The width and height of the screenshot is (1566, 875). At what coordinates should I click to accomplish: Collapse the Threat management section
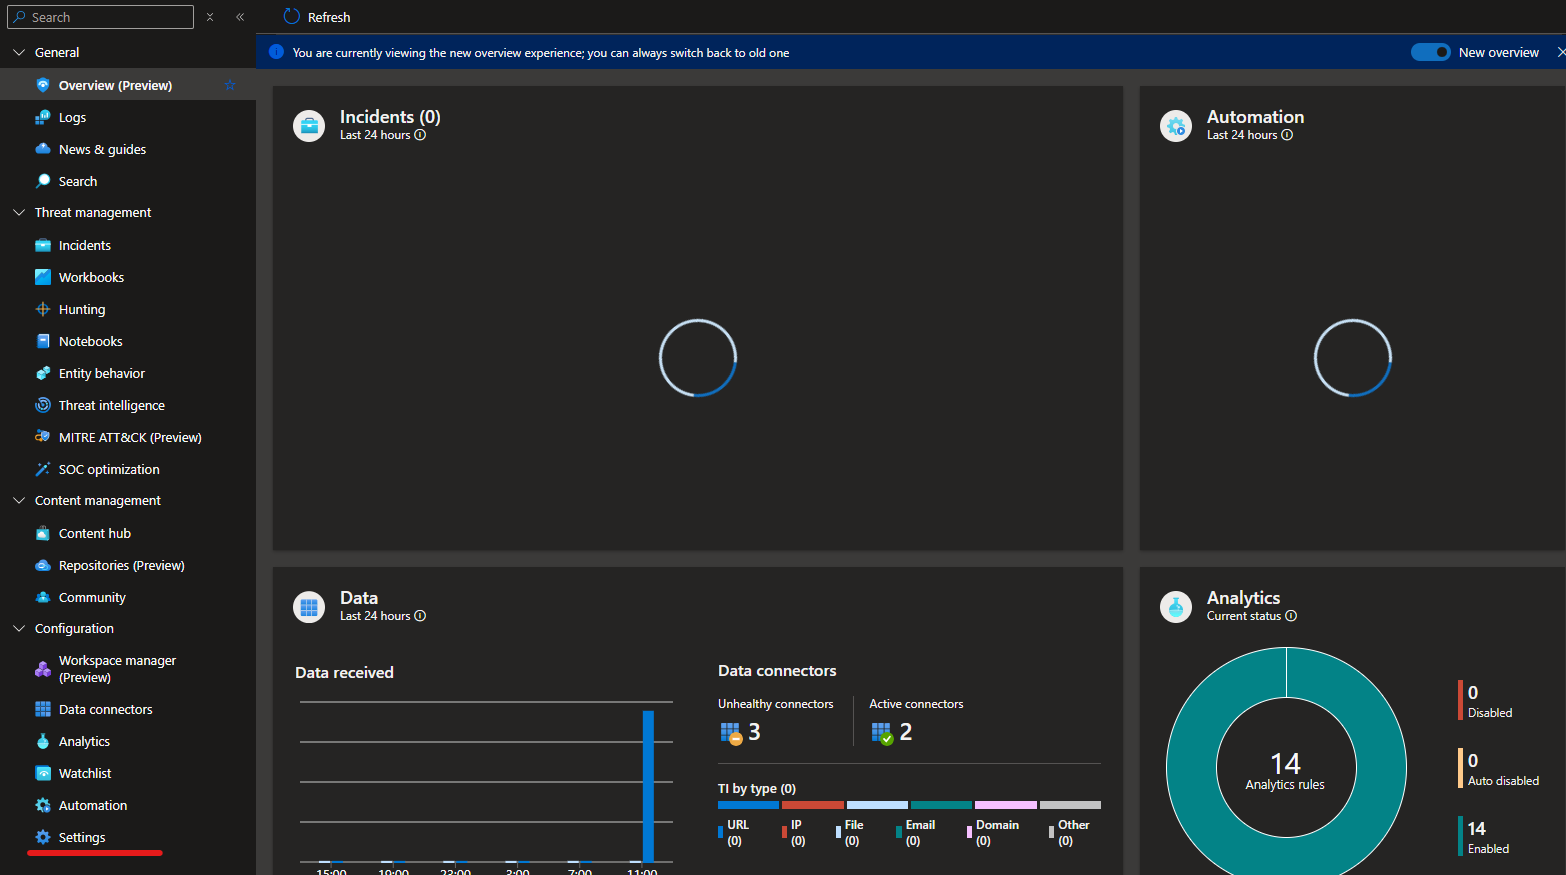(17, 212)
